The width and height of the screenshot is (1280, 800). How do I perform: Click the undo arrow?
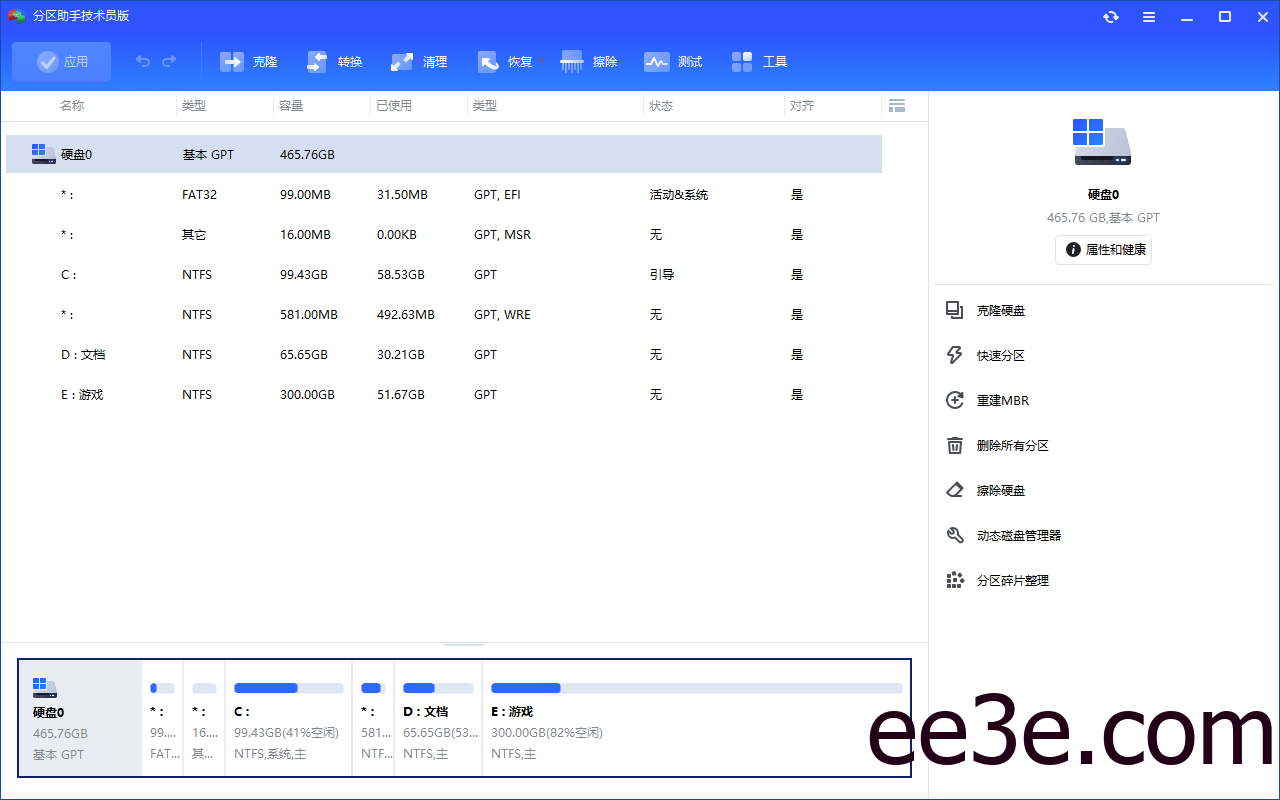click(142, 61)
